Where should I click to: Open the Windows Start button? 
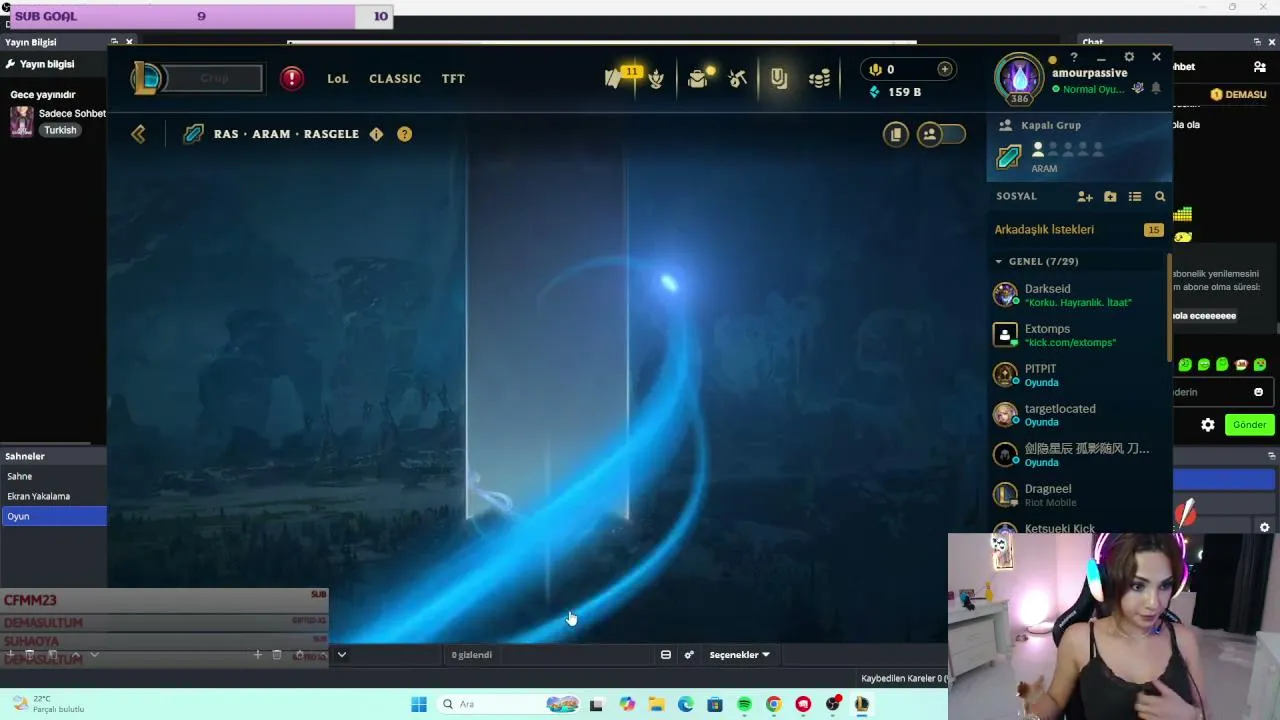coord(419,704)
